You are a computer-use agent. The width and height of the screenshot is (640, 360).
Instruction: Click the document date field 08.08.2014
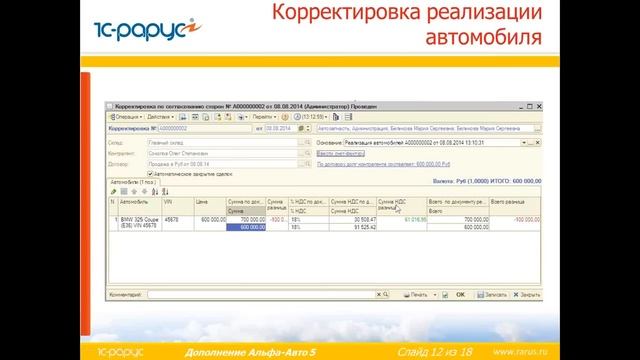click(x=281, y=129)
